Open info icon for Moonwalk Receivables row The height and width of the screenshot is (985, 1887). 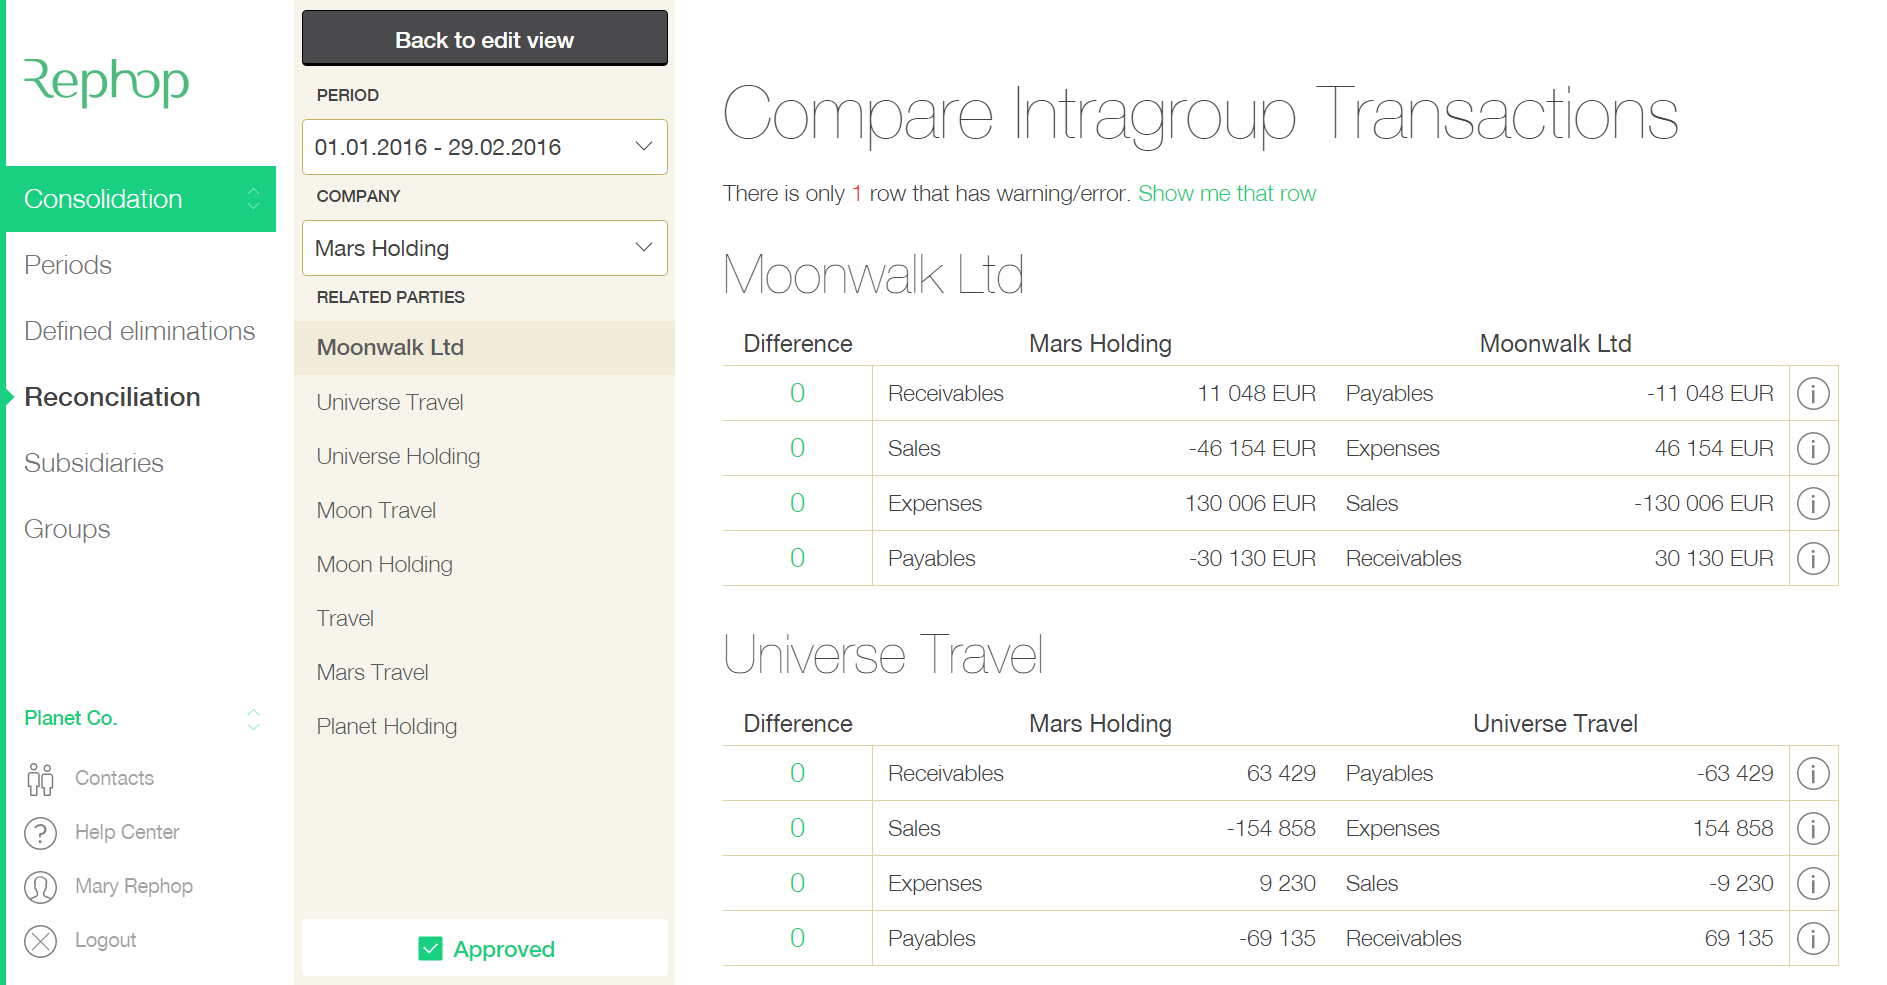pos(1813,393)
